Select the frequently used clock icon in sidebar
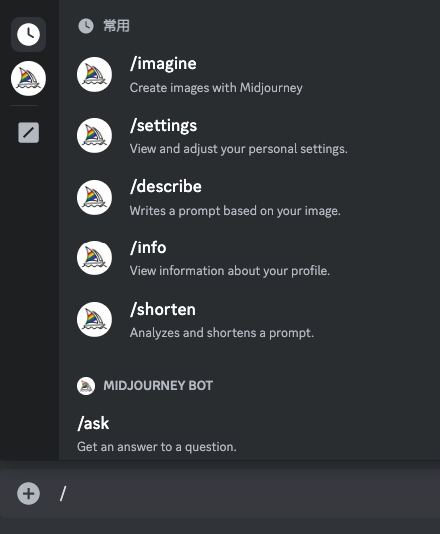The image size is (440, 534). [x=28, y=34]
